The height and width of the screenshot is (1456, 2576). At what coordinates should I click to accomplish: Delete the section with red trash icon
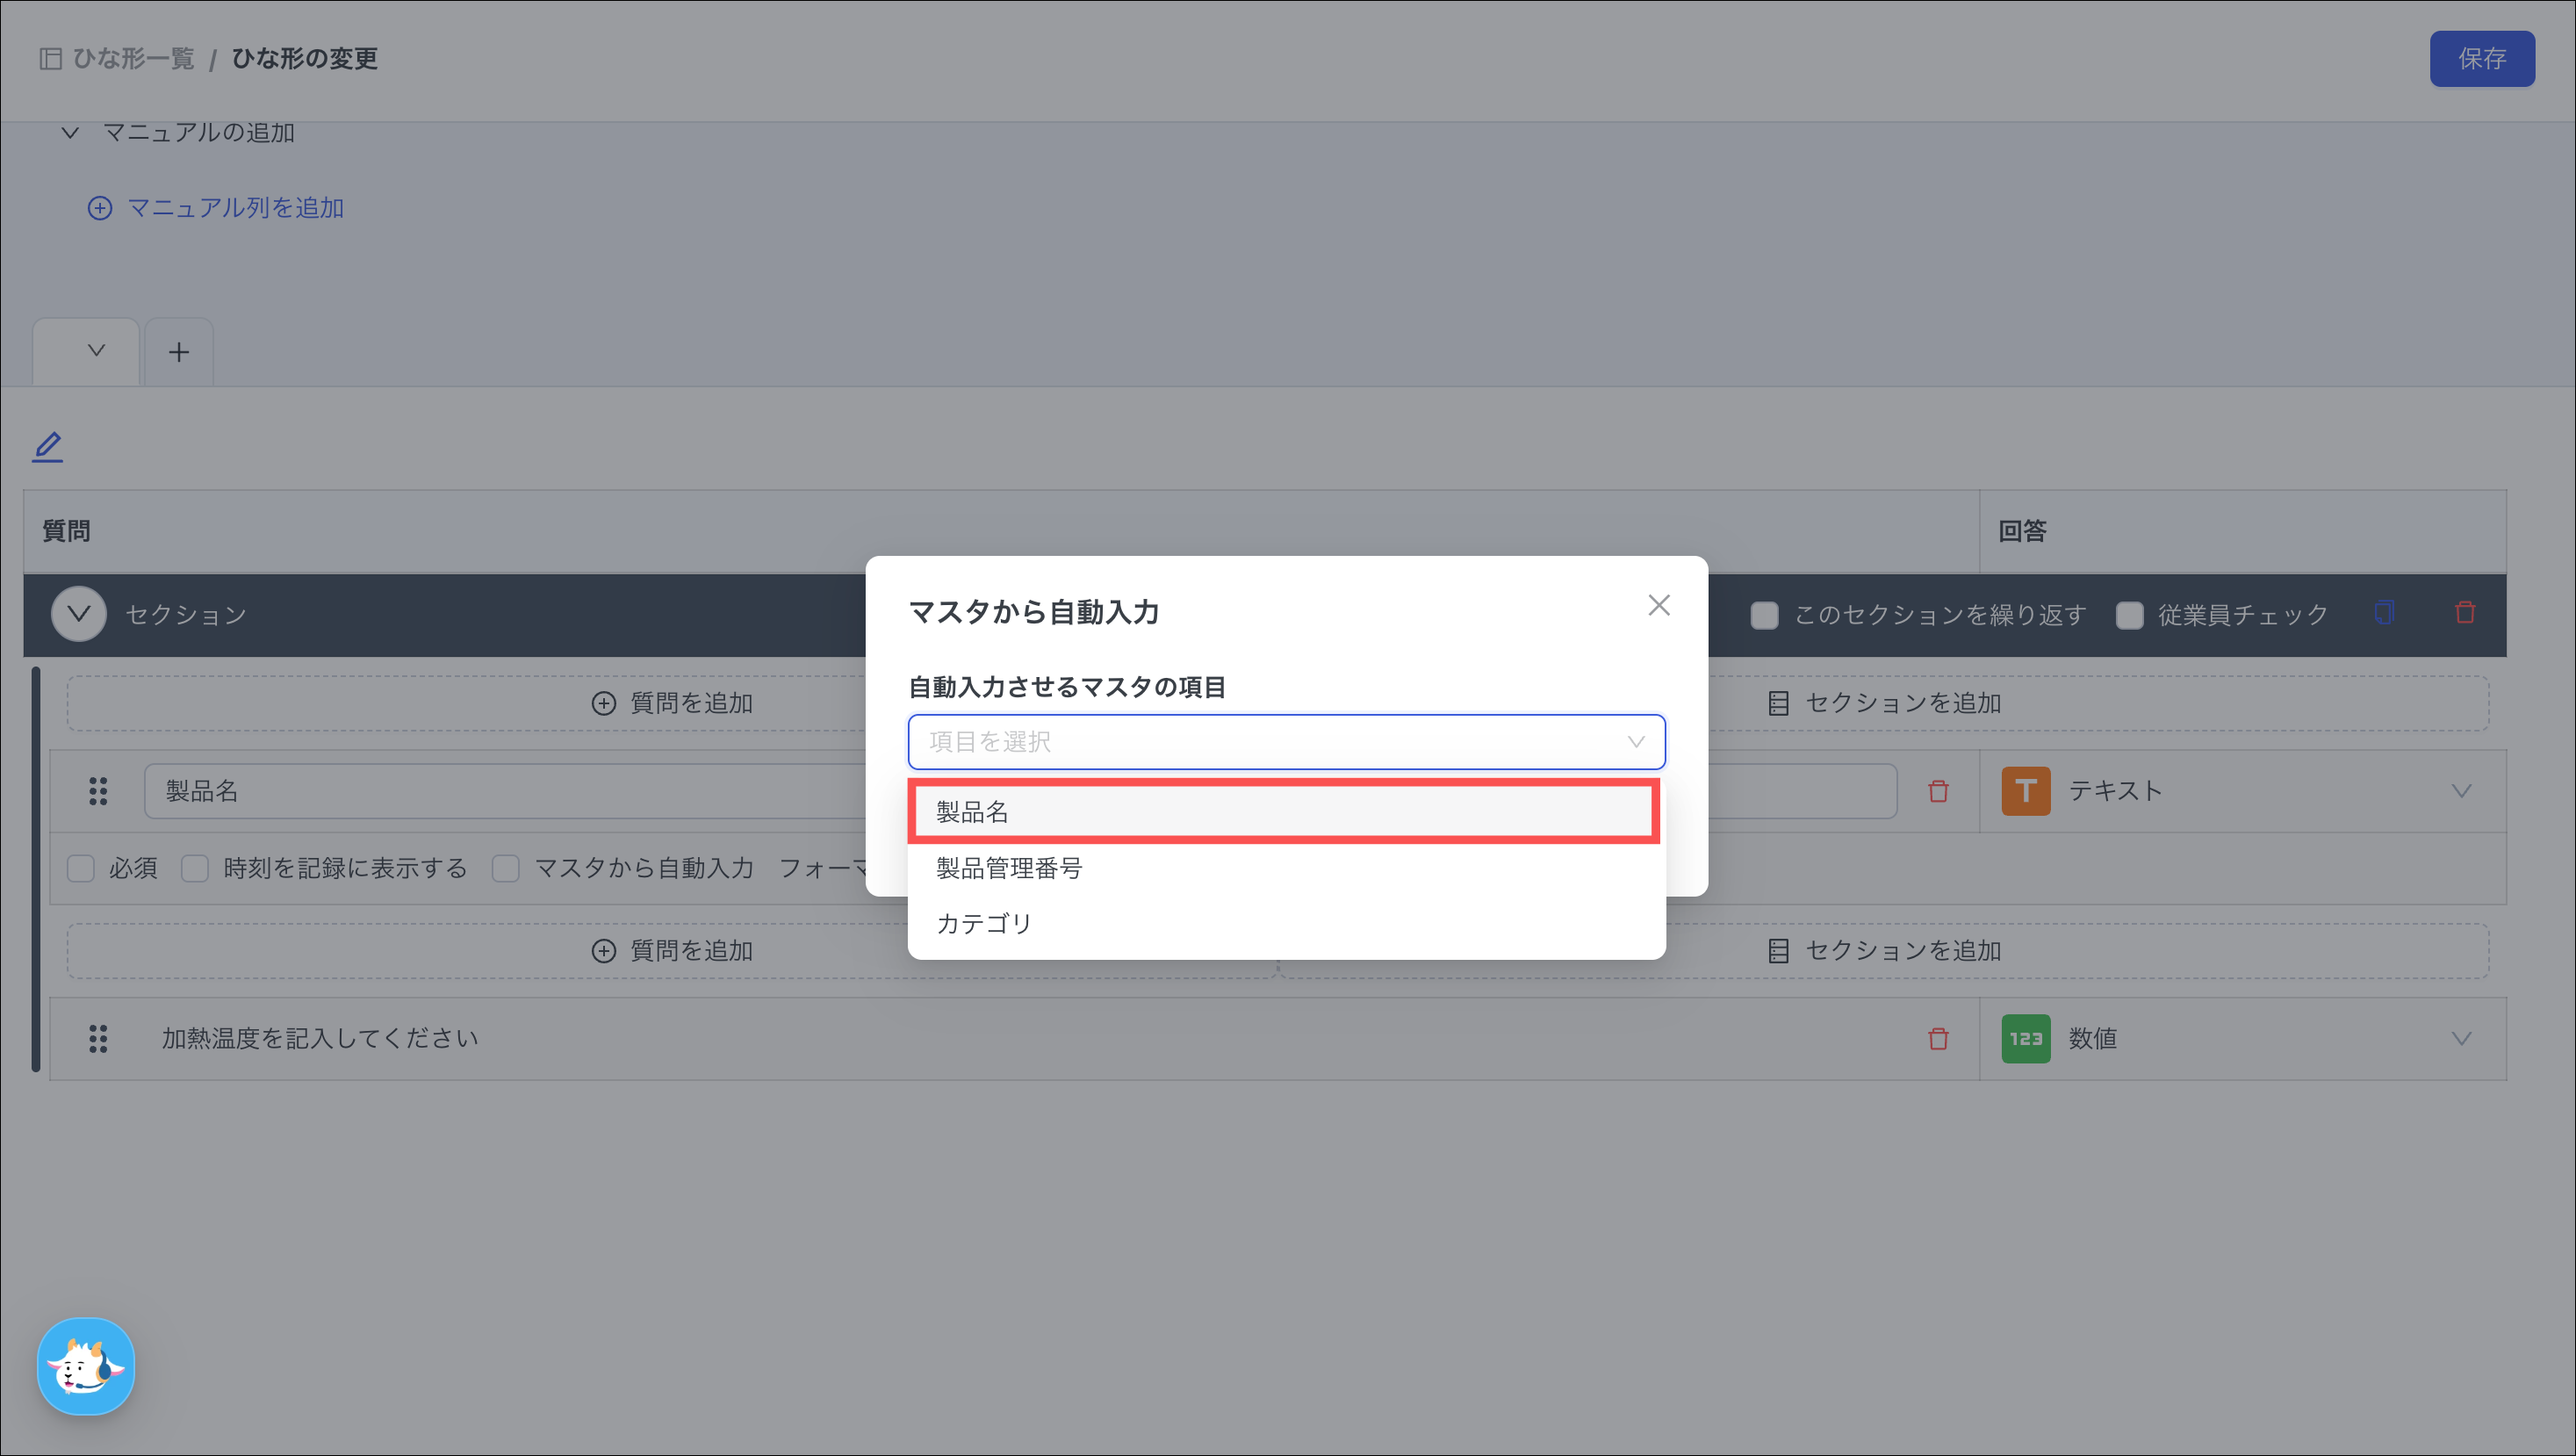pyautogui.click(x=2465, y=612)
